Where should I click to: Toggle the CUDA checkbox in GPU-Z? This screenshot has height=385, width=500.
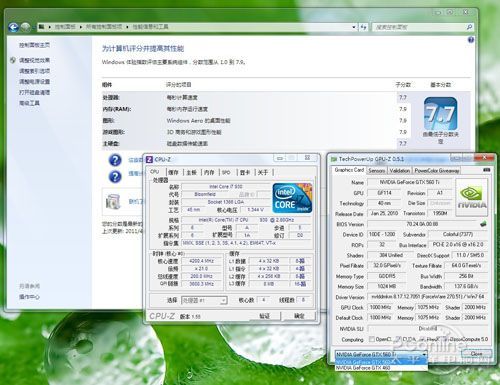pos(399,339)
